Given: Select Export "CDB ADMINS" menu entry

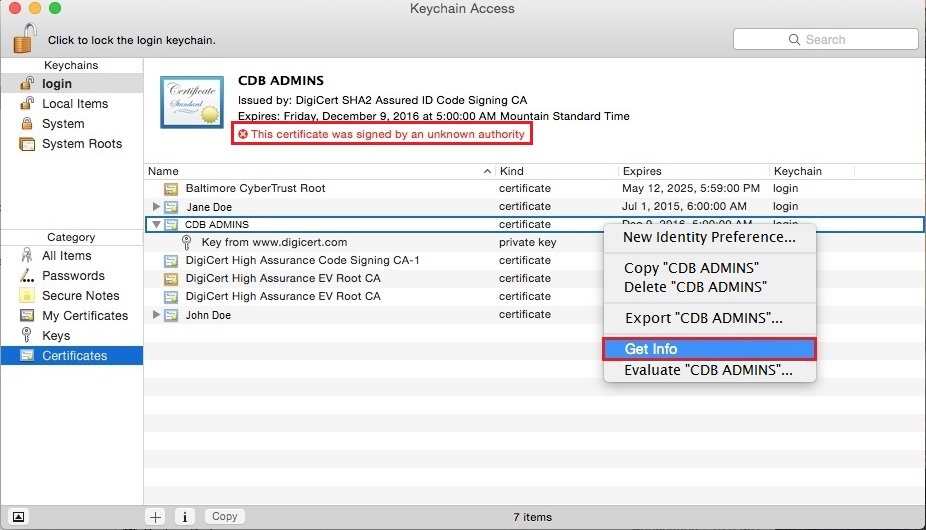Looking at the screenshot, I should 703,318.
